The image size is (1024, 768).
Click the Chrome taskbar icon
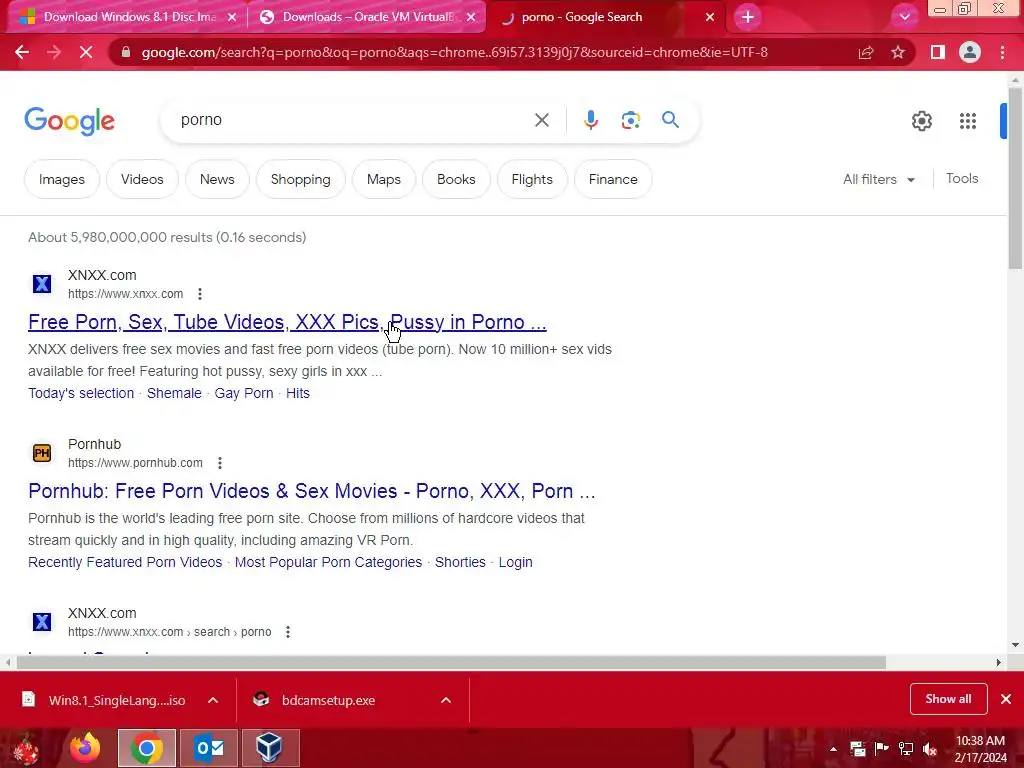(147, 748)
